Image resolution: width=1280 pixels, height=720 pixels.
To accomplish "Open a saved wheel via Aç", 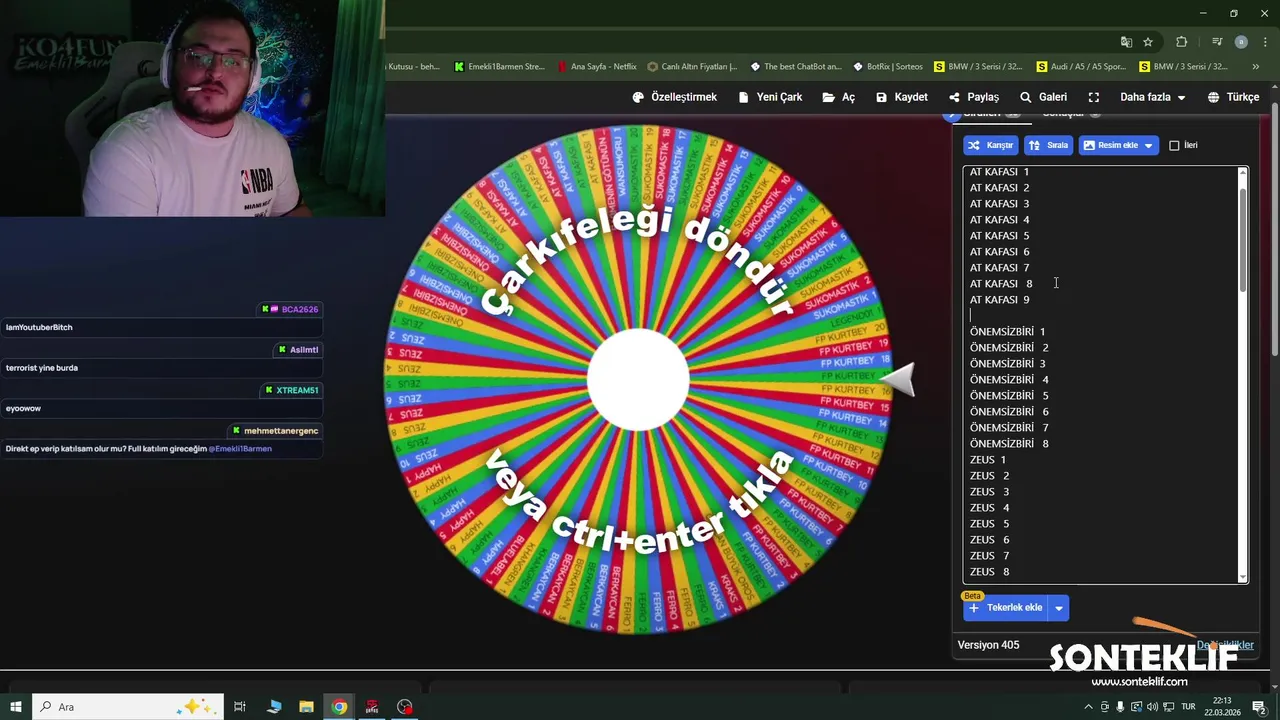I will (839, 97).
